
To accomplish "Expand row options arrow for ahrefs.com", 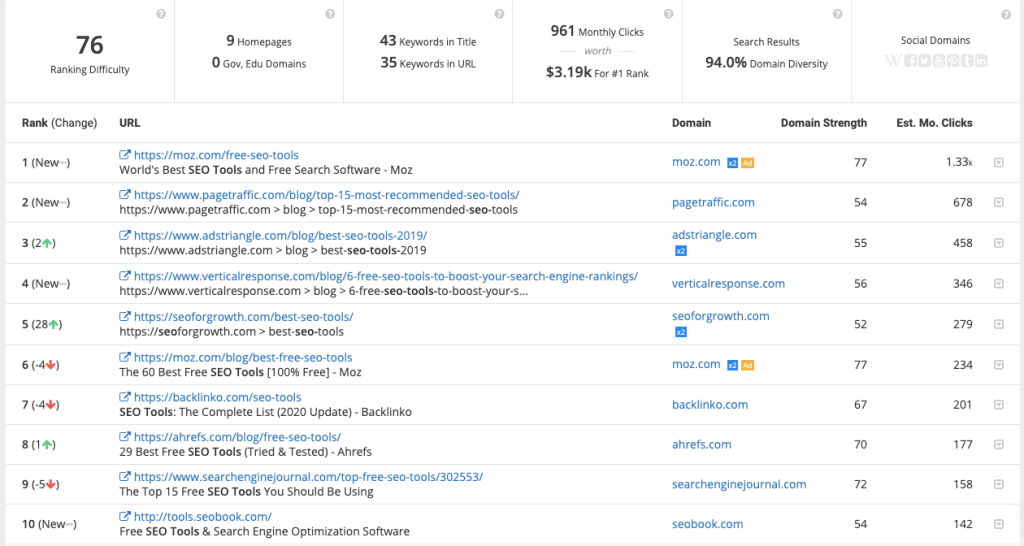I will pos(999,444).
